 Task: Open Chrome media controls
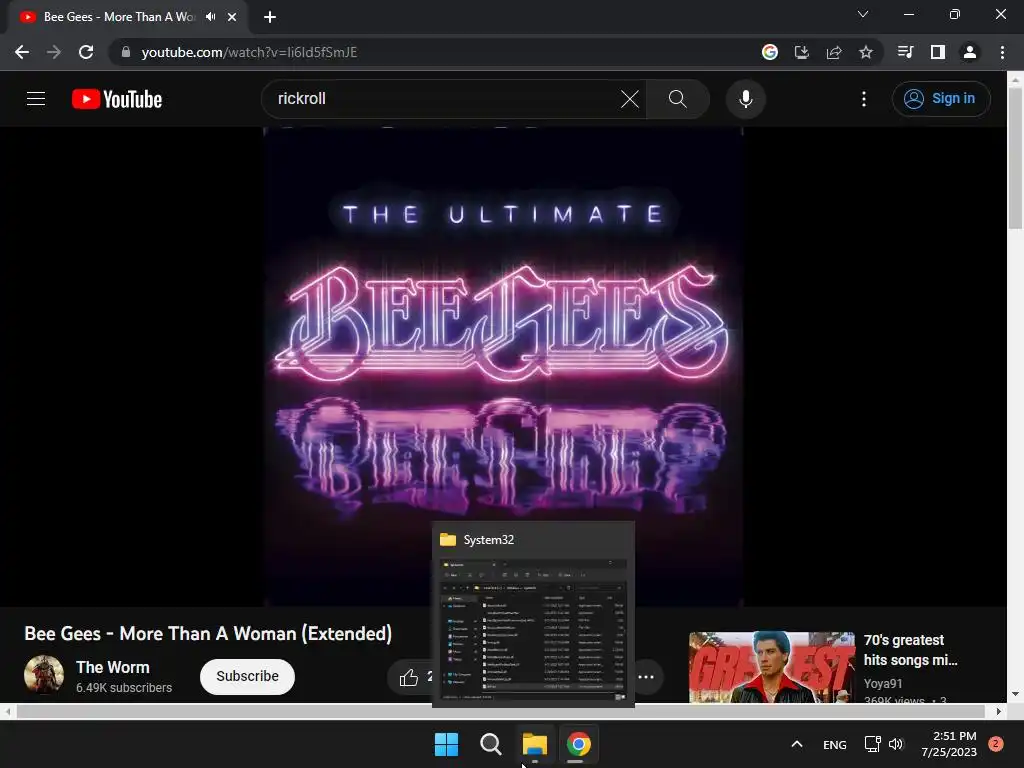[905, 52]
